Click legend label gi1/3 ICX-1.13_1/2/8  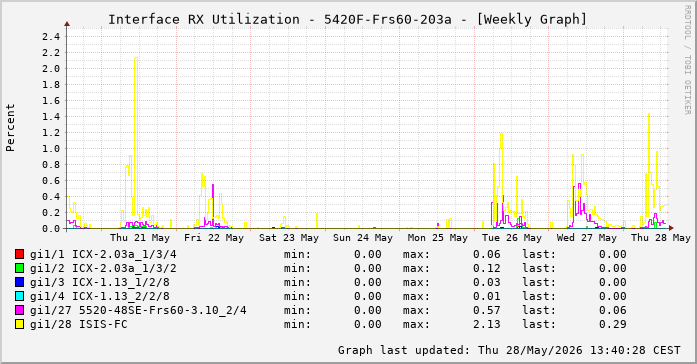(x=100, y=282)
